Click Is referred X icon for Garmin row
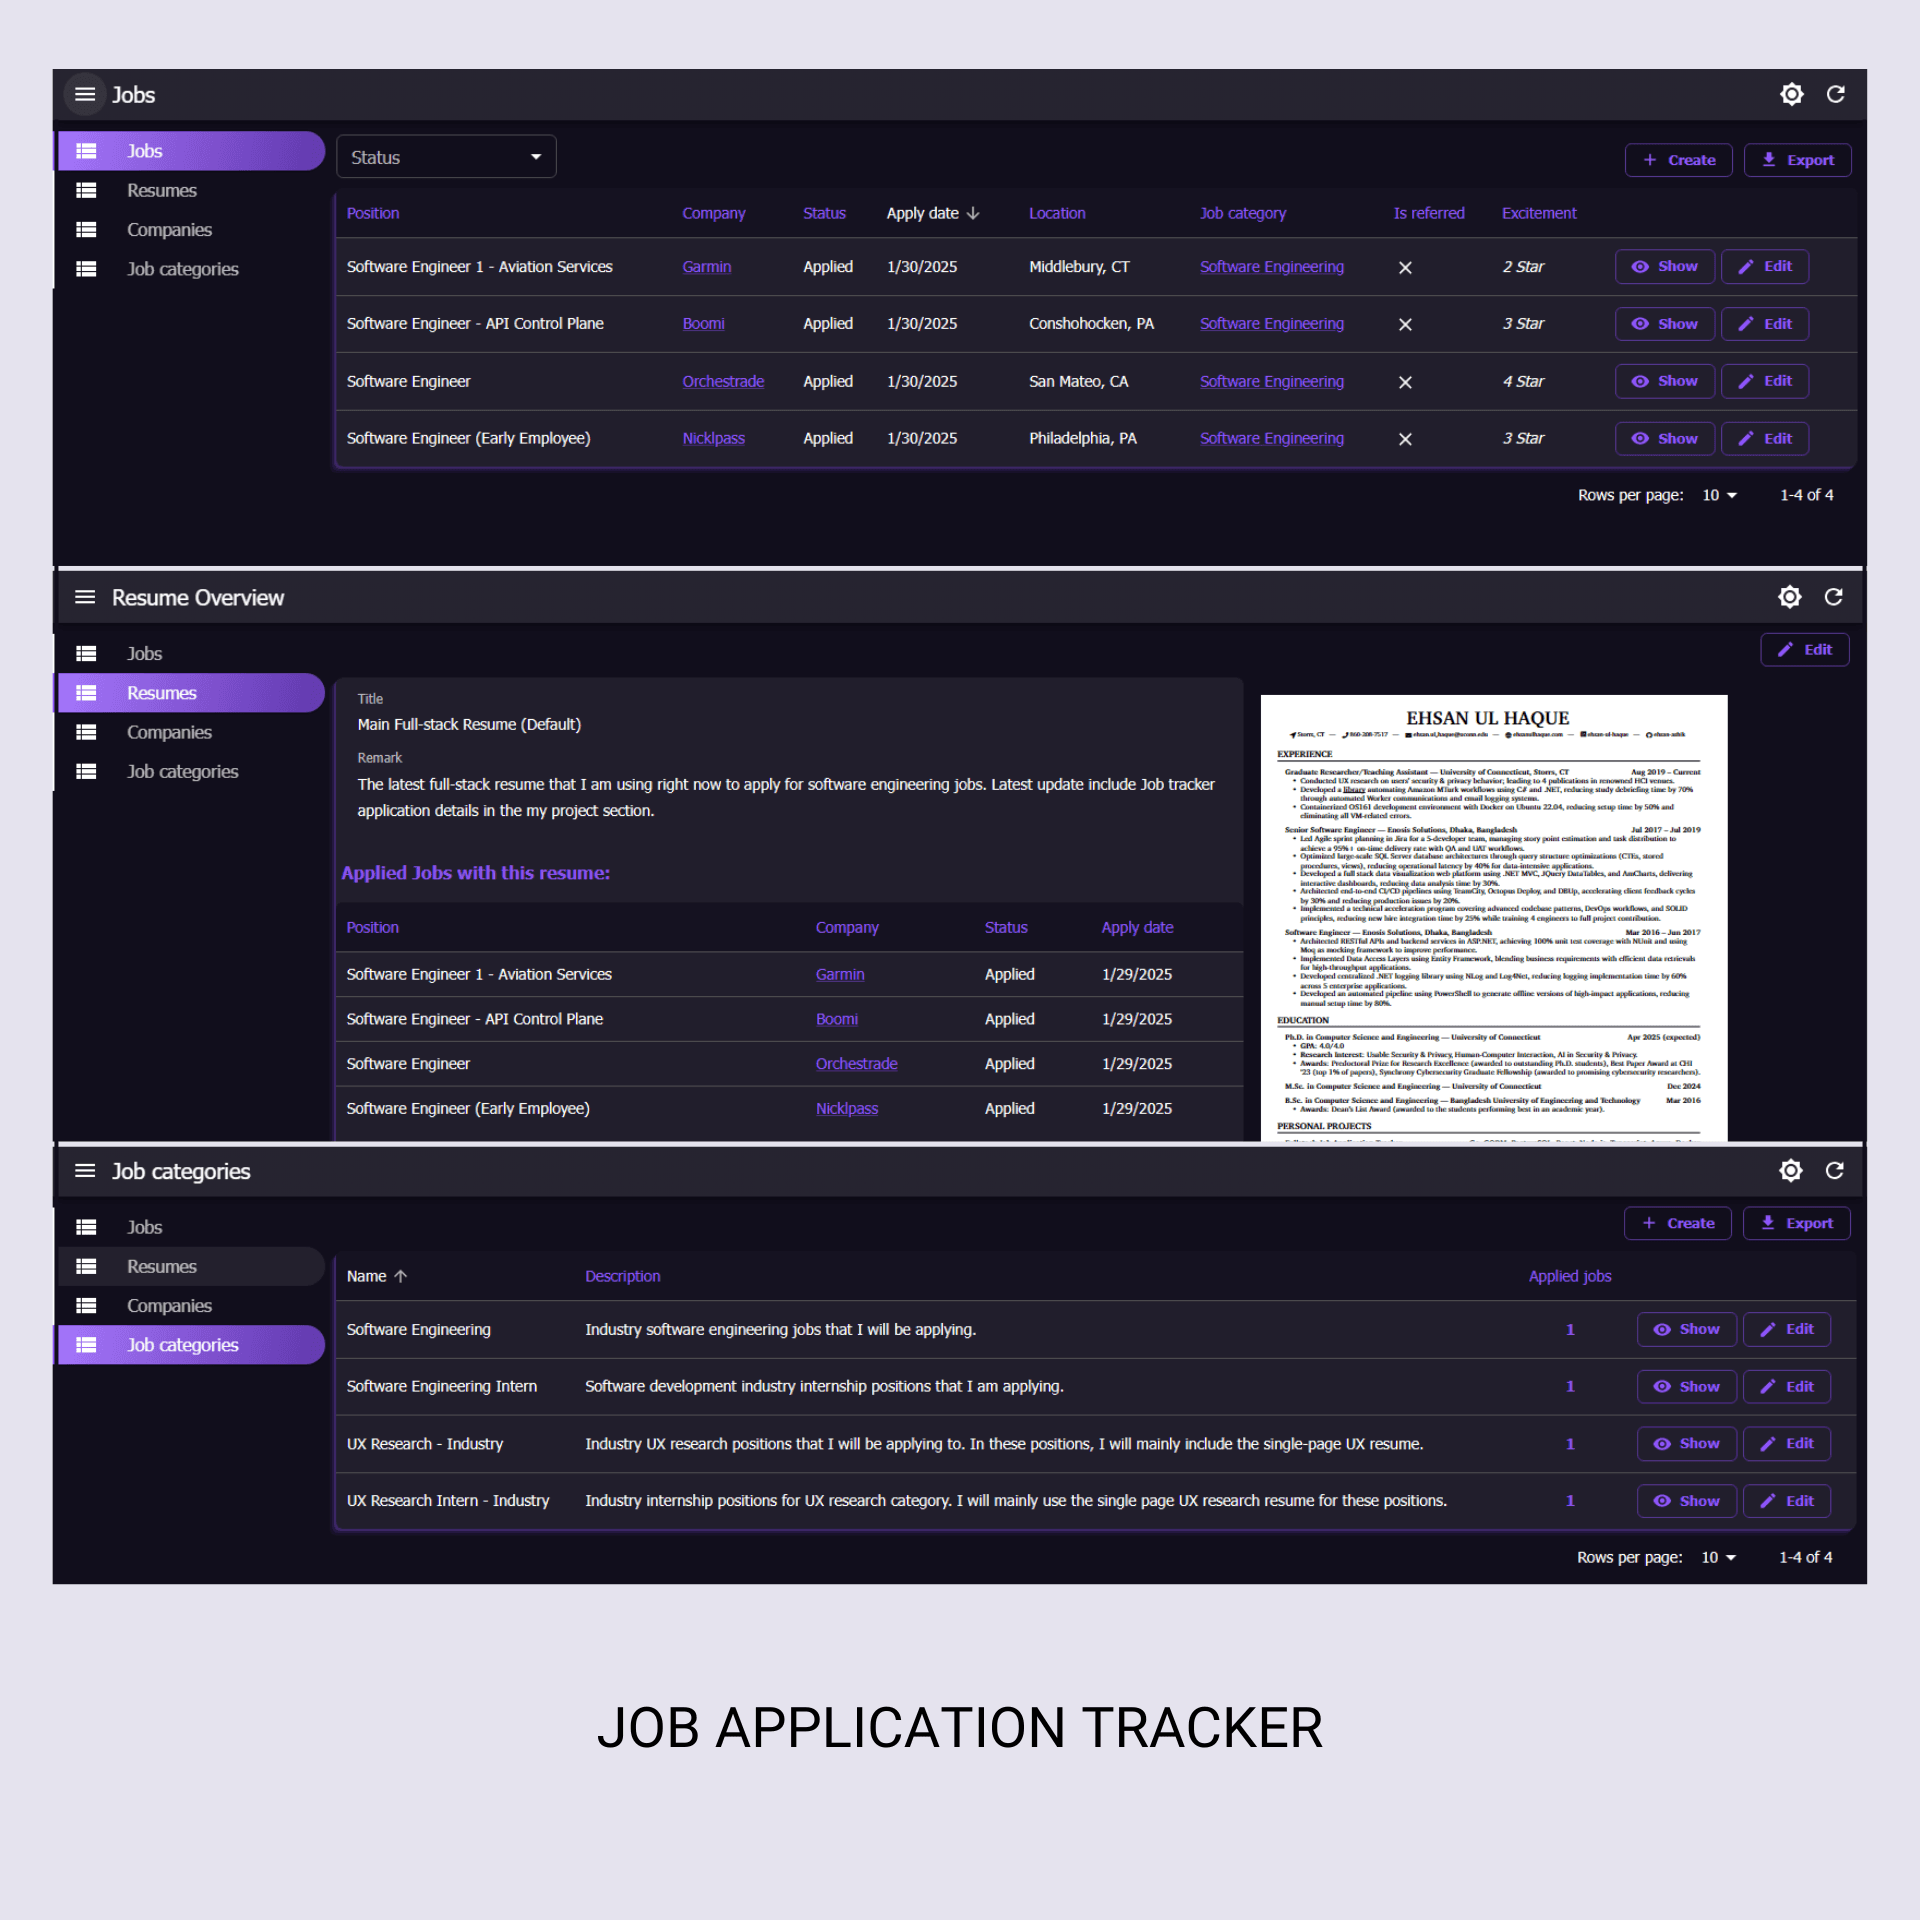The width and height of the screenshot is (1920, 1920). pos(1405,267)
